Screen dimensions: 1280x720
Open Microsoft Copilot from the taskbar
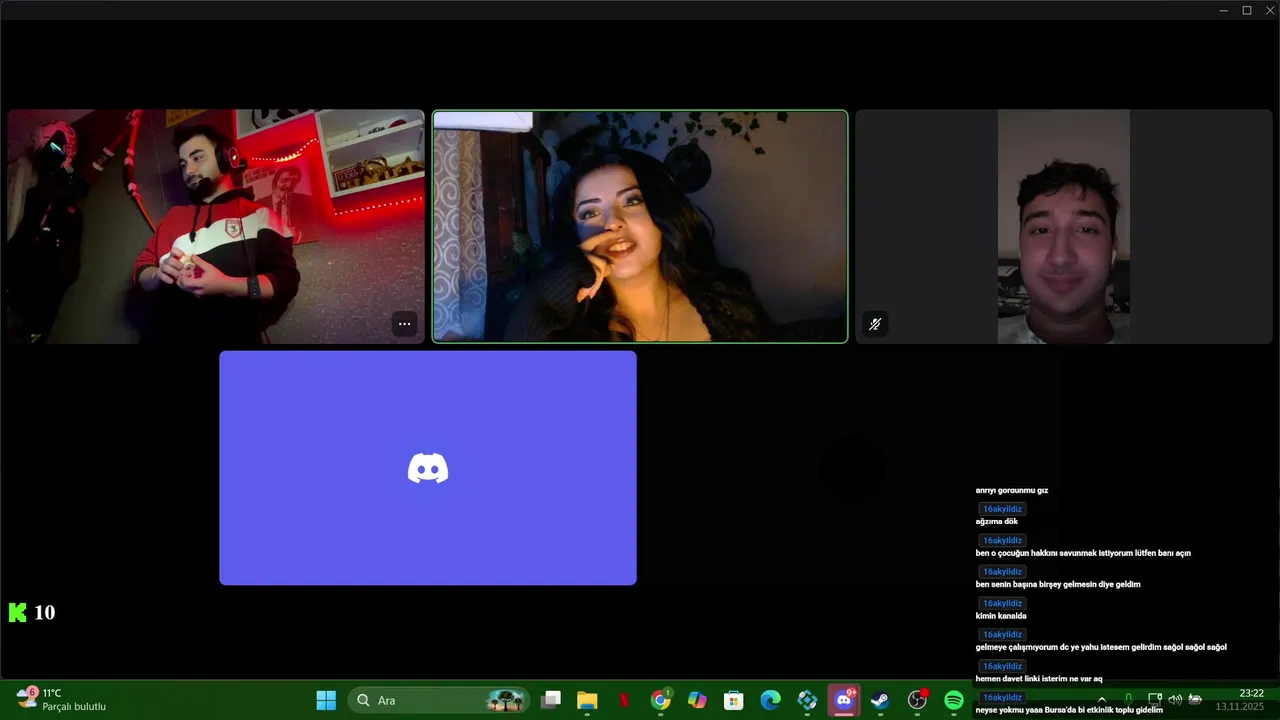tap(697, 700)
